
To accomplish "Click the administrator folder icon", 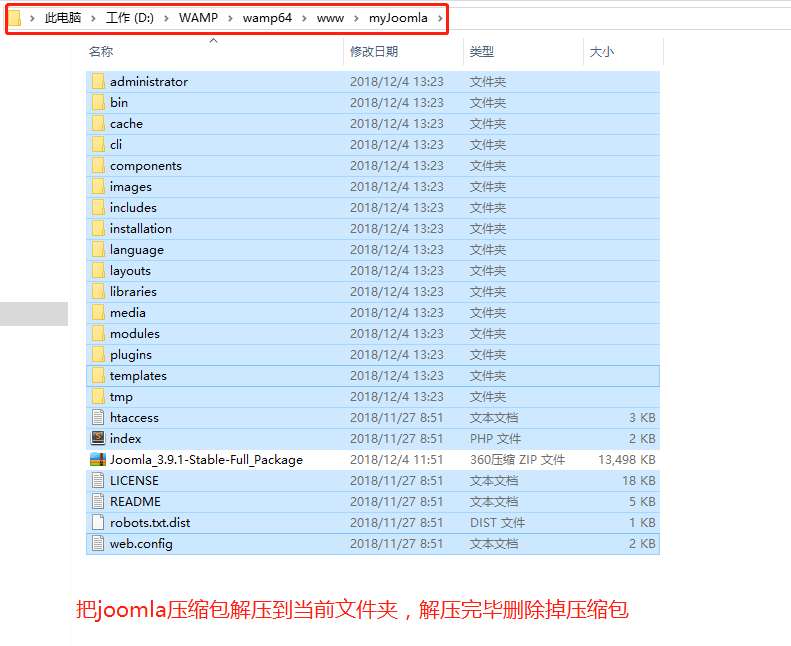I will pyautogui.click(x=98, y=82).
